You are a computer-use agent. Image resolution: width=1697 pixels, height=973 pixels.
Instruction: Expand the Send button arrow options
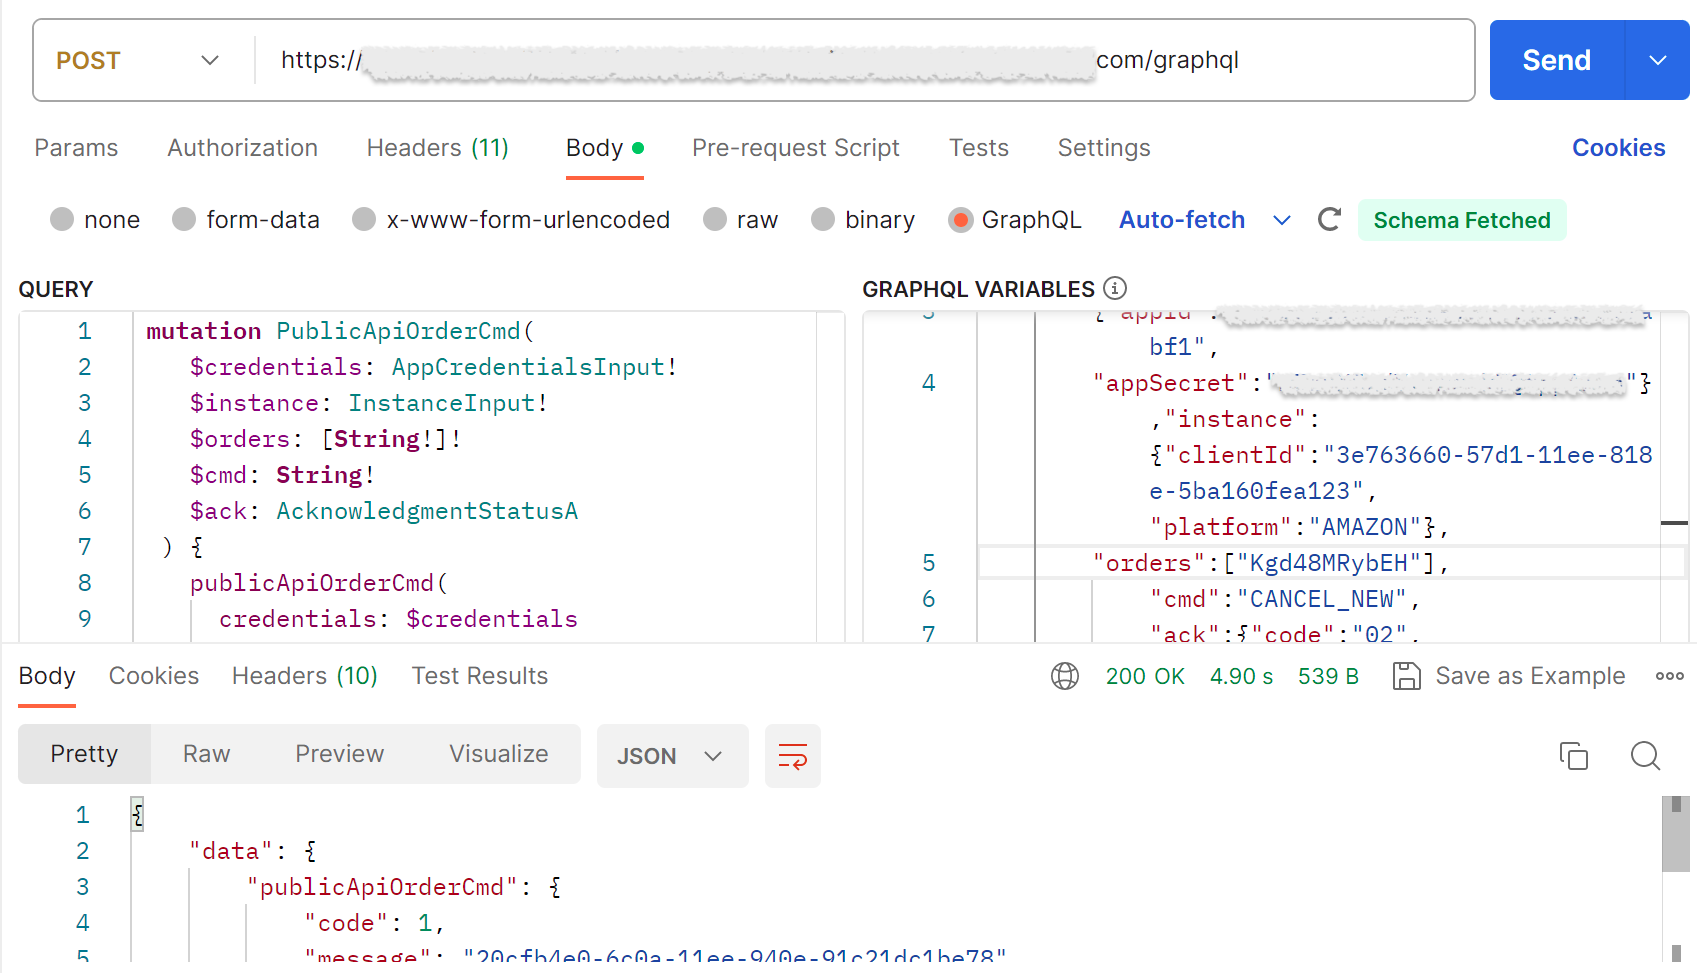(x=1657, y=61)
